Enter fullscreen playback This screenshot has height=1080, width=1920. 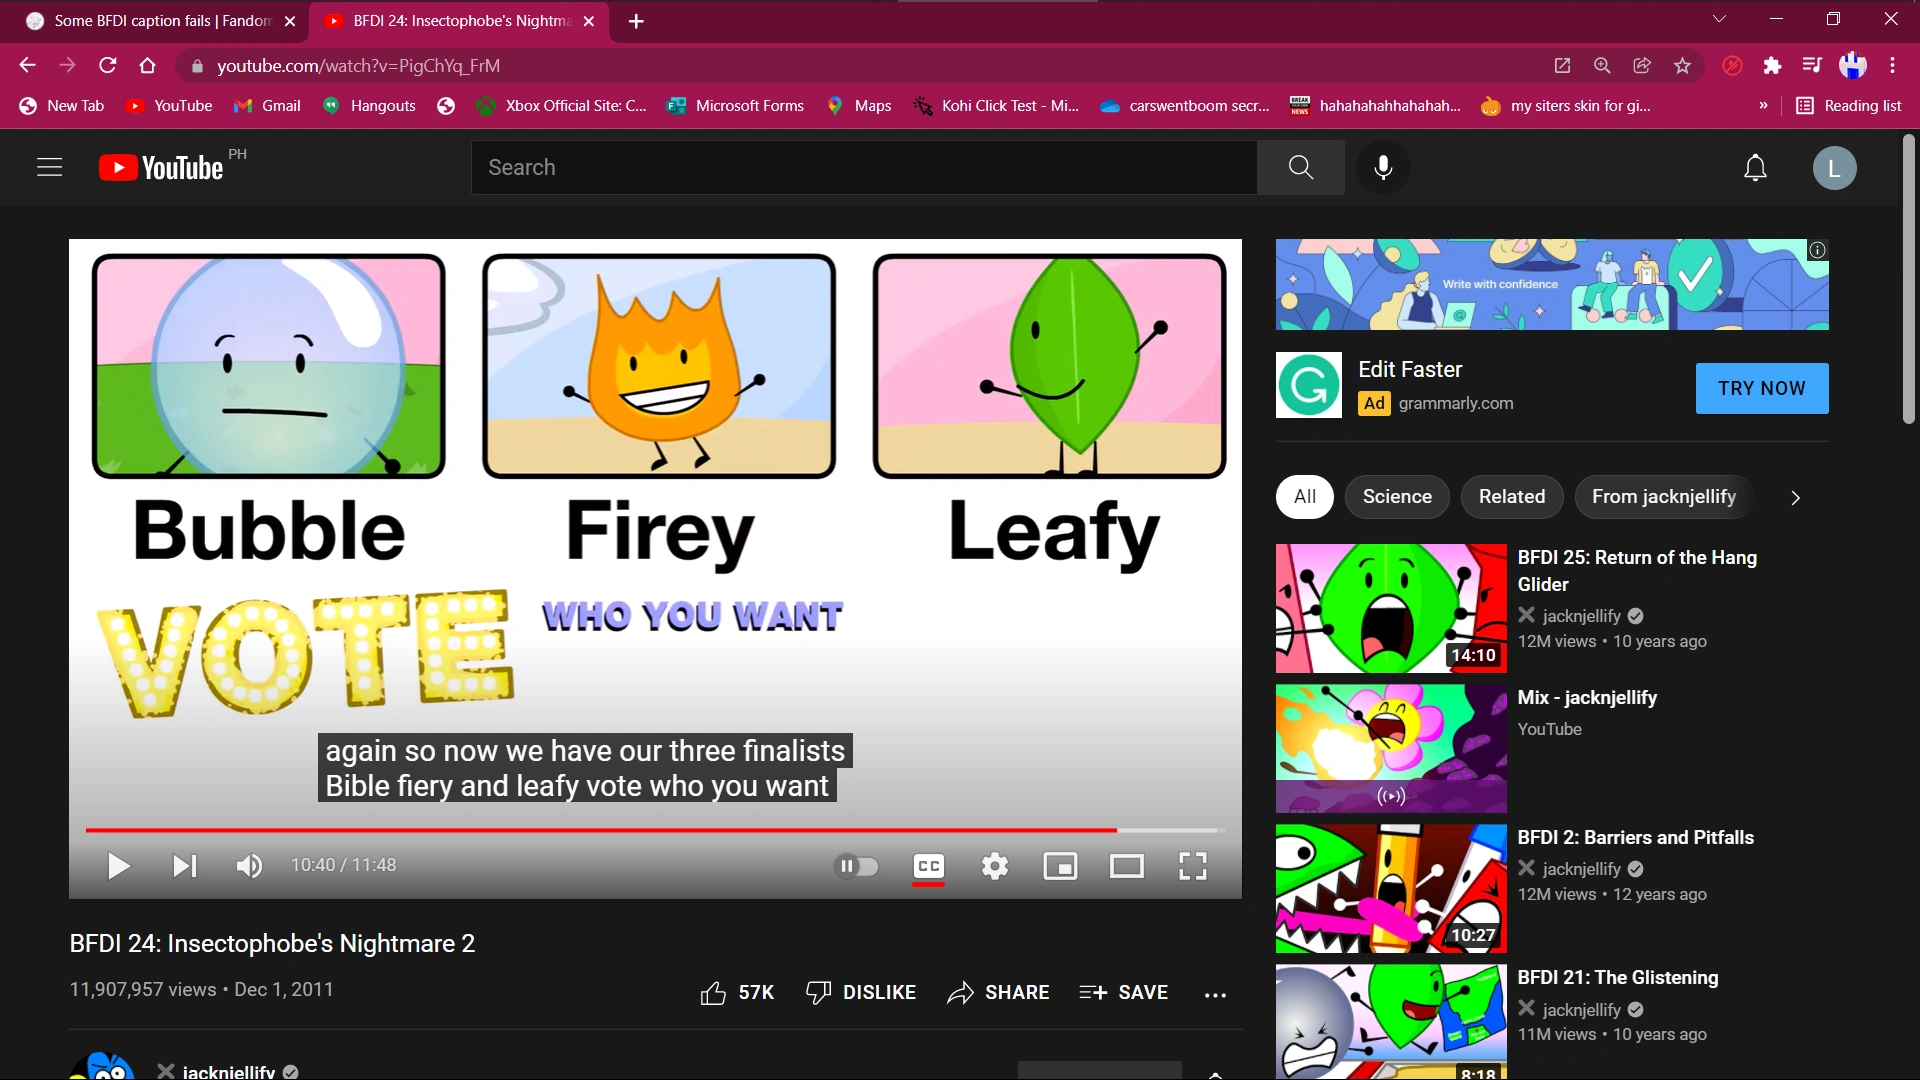1192,866
